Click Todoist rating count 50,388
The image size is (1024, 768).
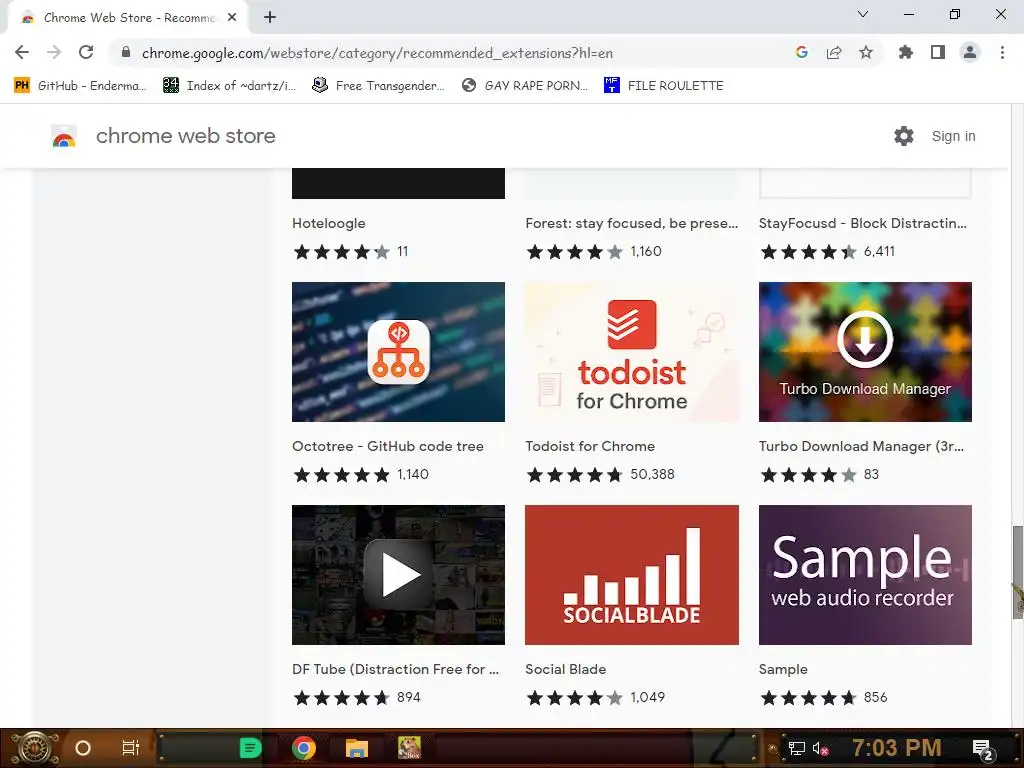pos(652,475)
